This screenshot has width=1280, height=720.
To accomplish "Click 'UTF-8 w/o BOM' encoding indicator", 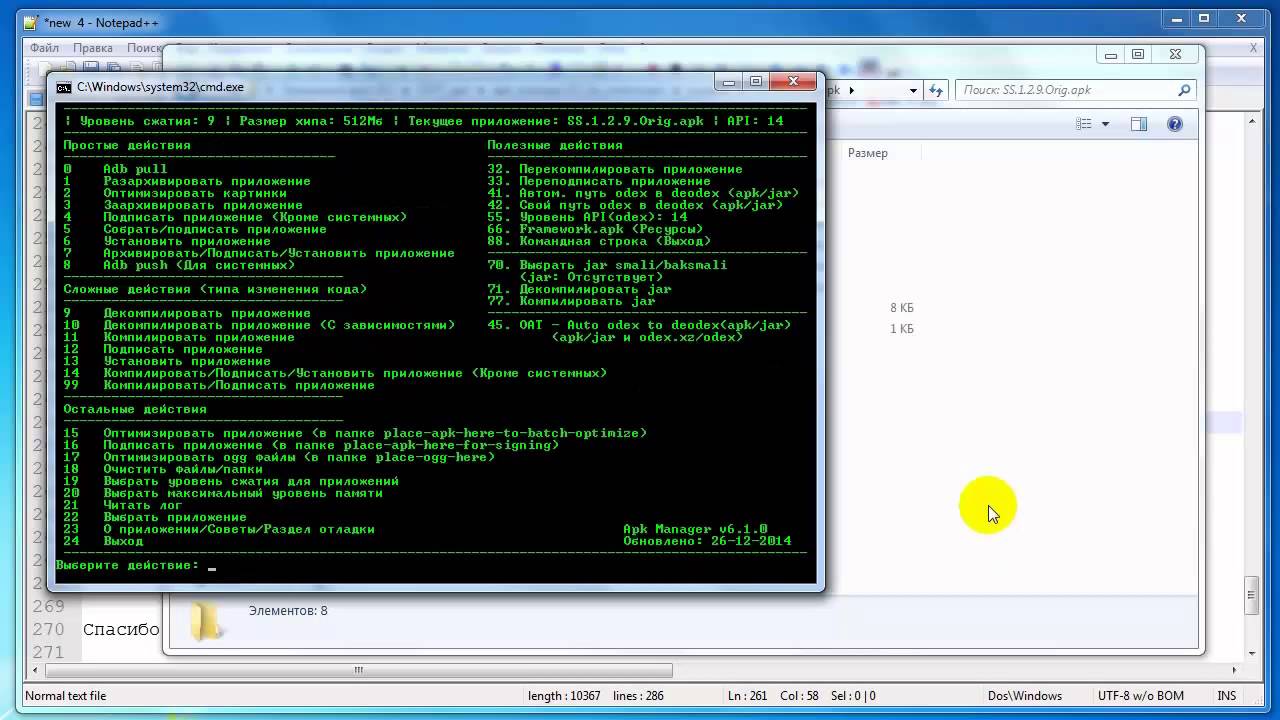I will 1140,696.
